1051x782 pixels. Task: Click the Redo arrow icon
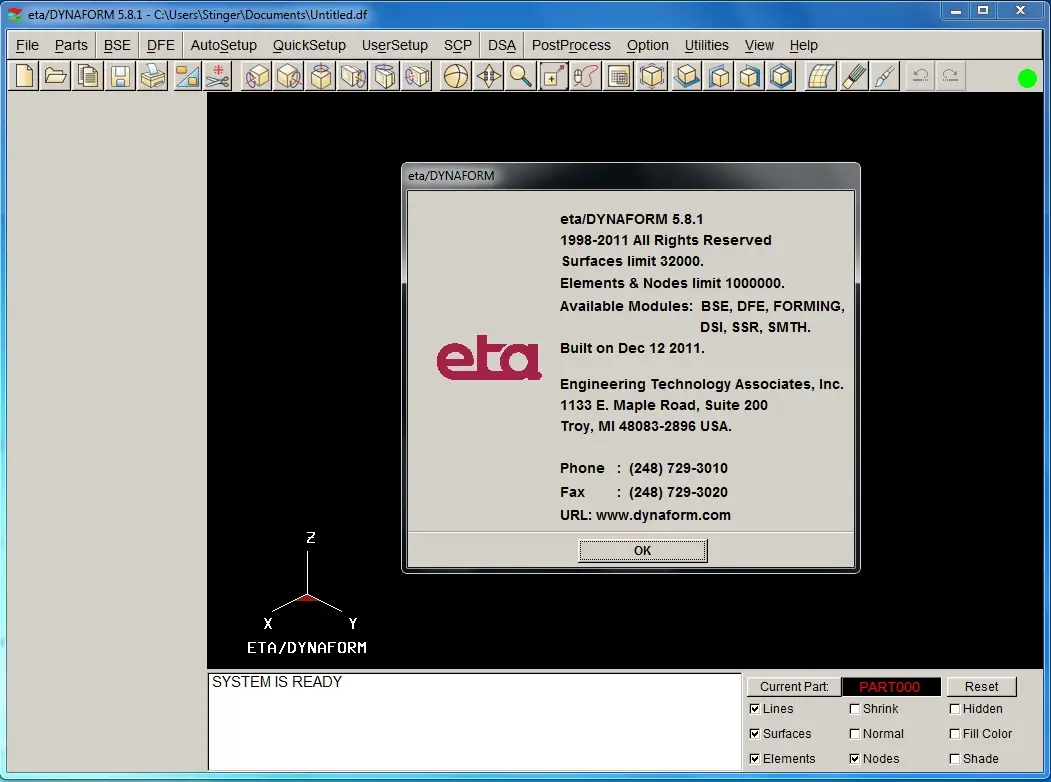click(950, 76)
